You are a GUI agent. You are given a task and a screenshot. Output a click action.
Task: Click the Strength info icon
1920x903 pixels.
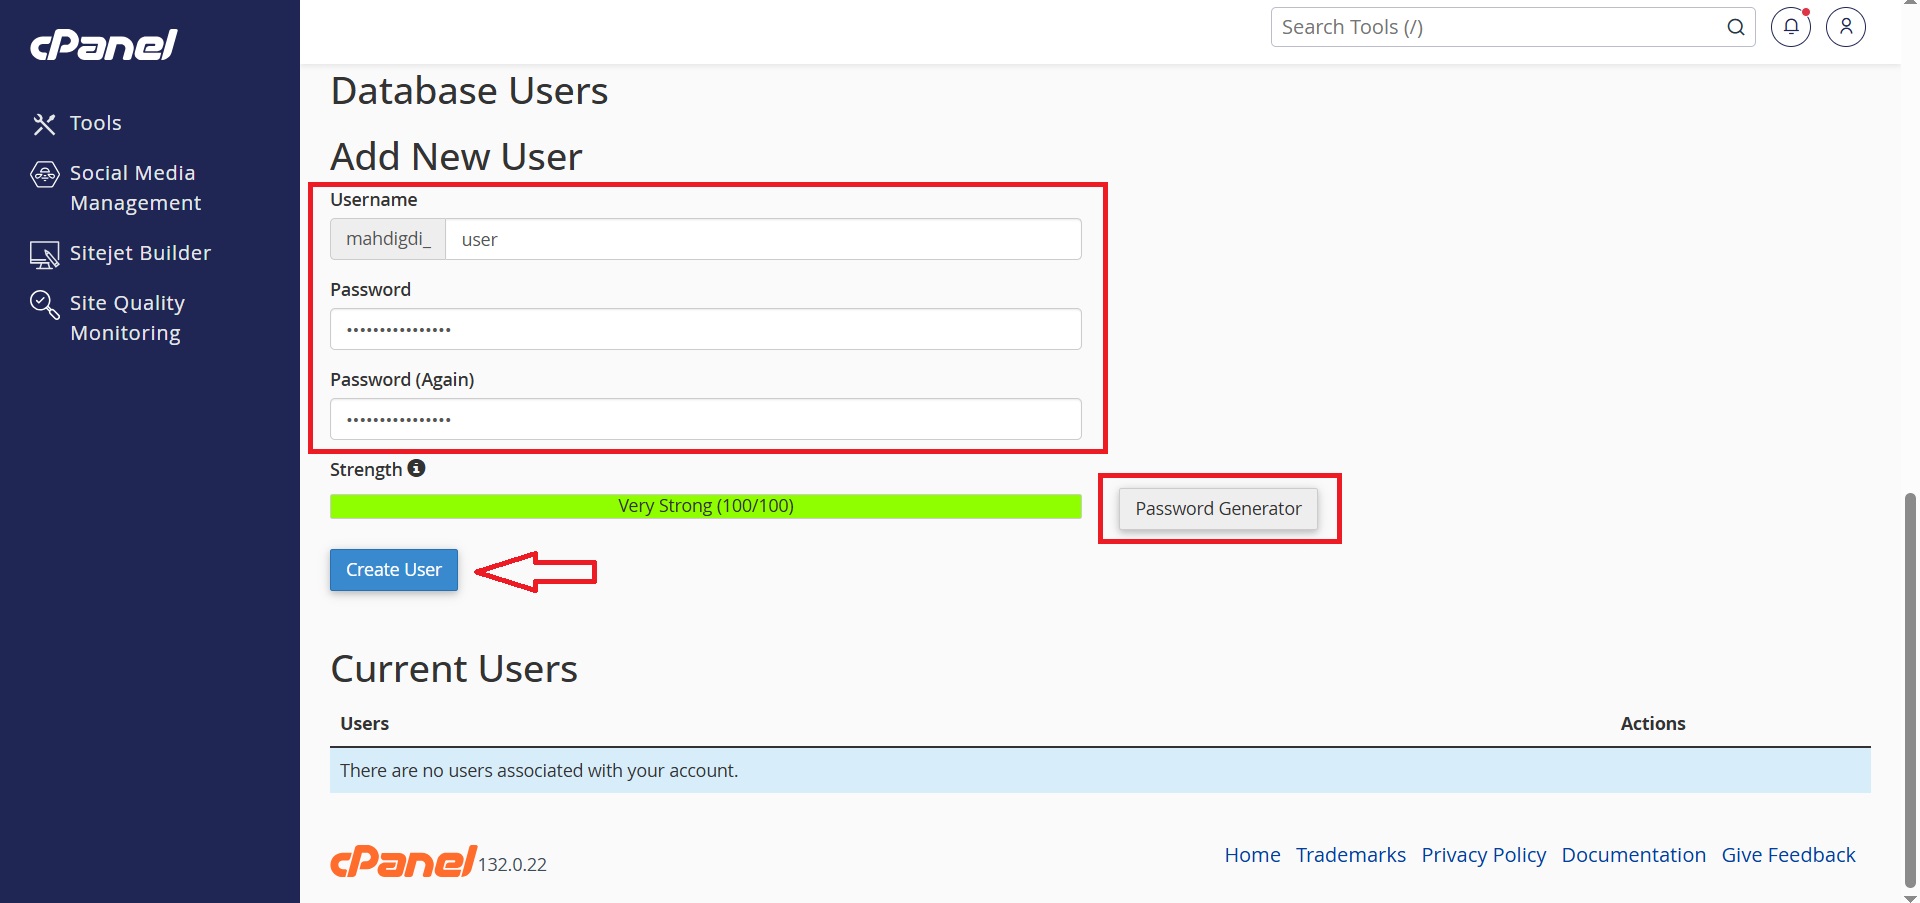417,468
